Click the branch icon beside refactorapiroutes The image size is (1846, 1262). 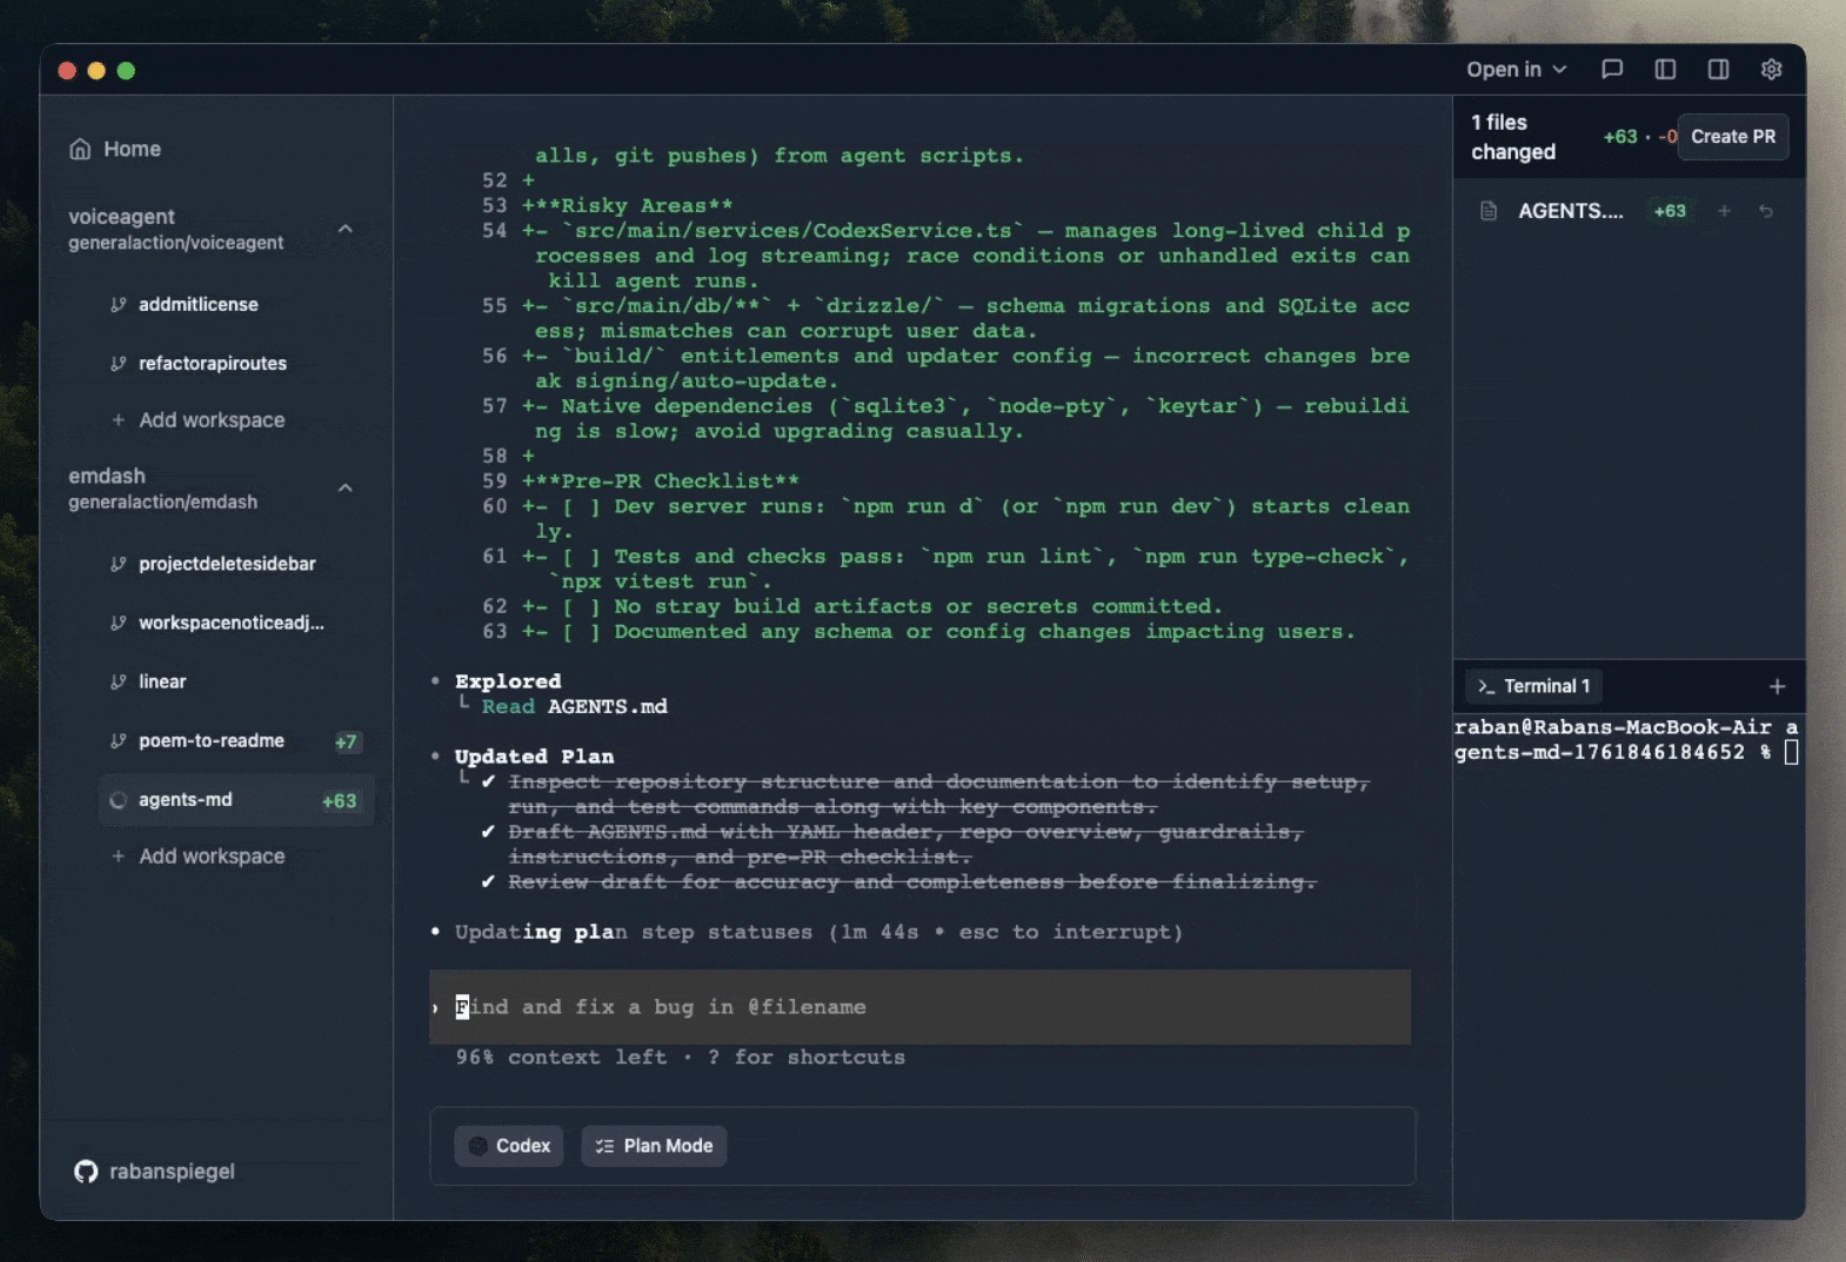118,363
